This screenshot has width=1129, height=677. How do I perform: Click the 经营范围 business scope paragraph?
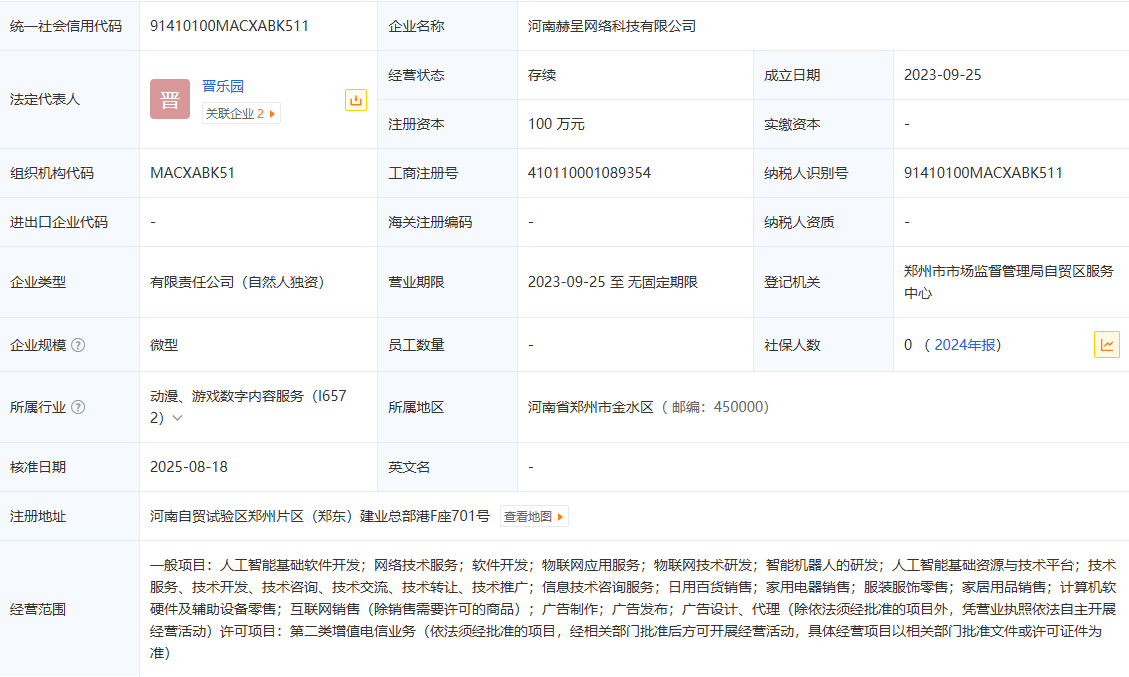632,609
